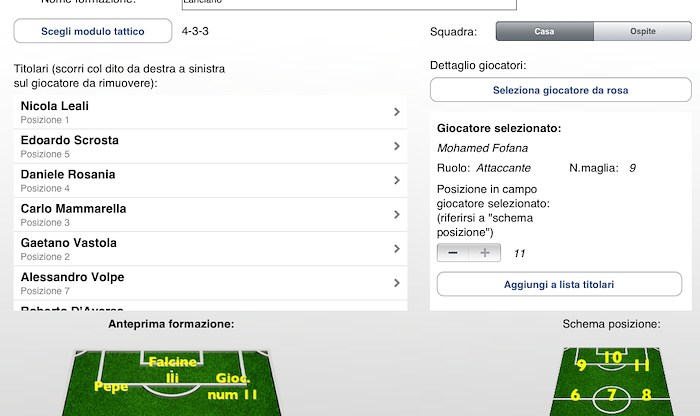Tap Pepe label on preview pitch

click(110, 385)
